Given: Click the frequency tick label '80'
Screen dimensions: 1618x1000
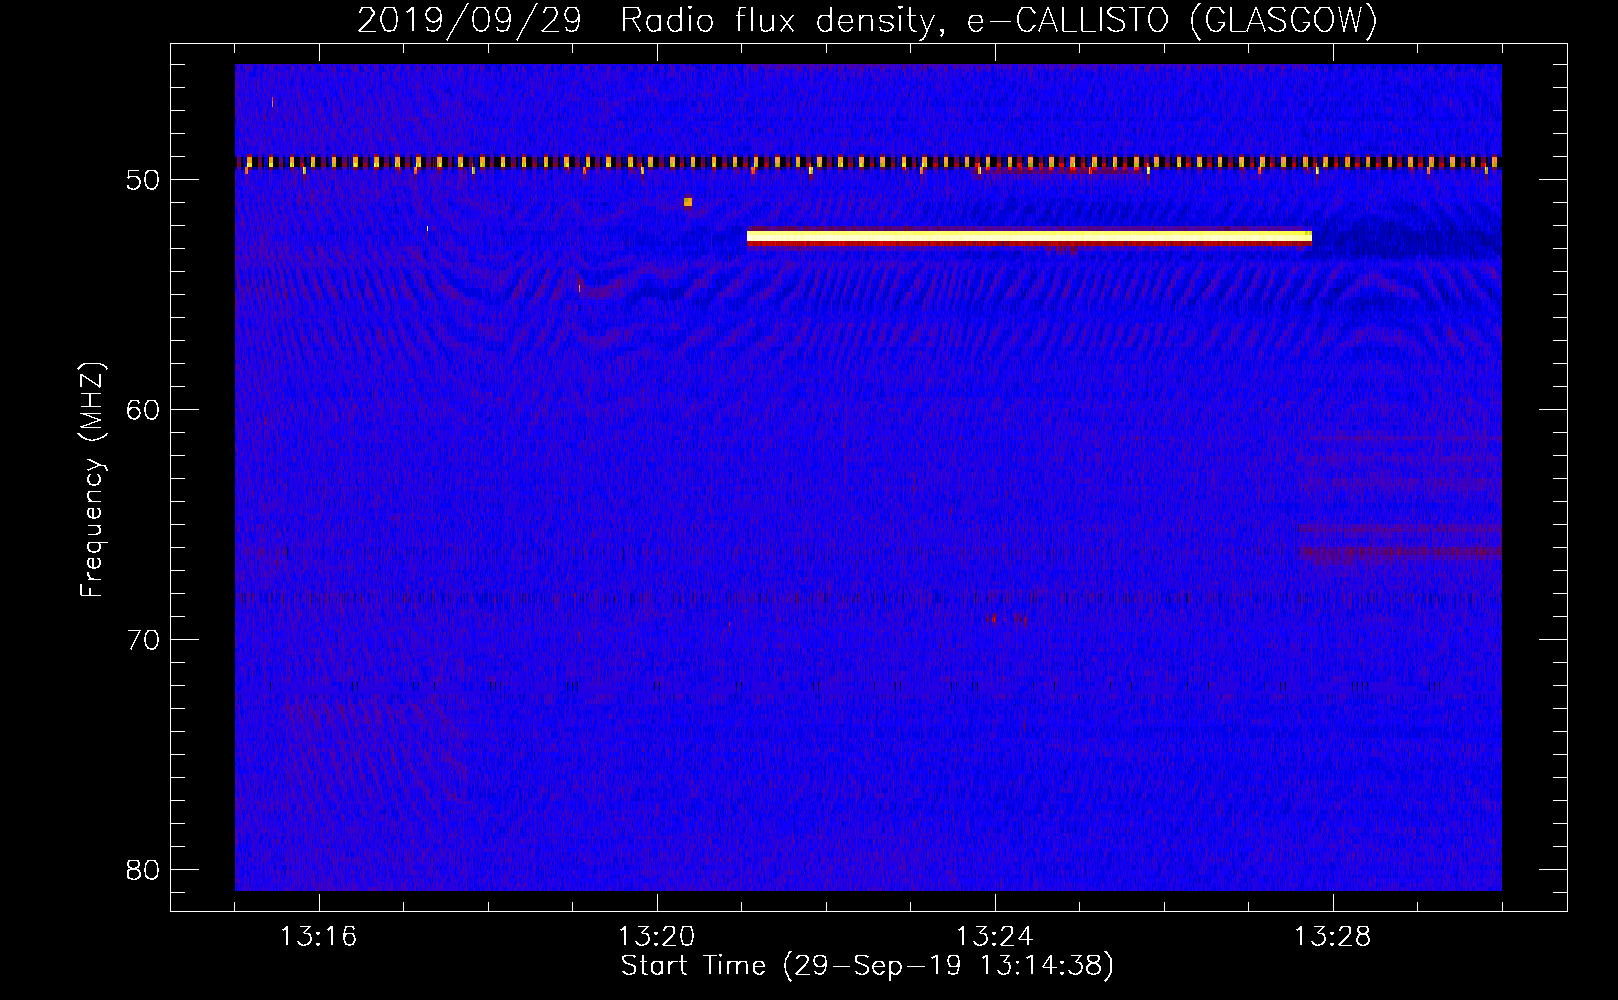Looking at the screenshot, I should tap(143, 870).
